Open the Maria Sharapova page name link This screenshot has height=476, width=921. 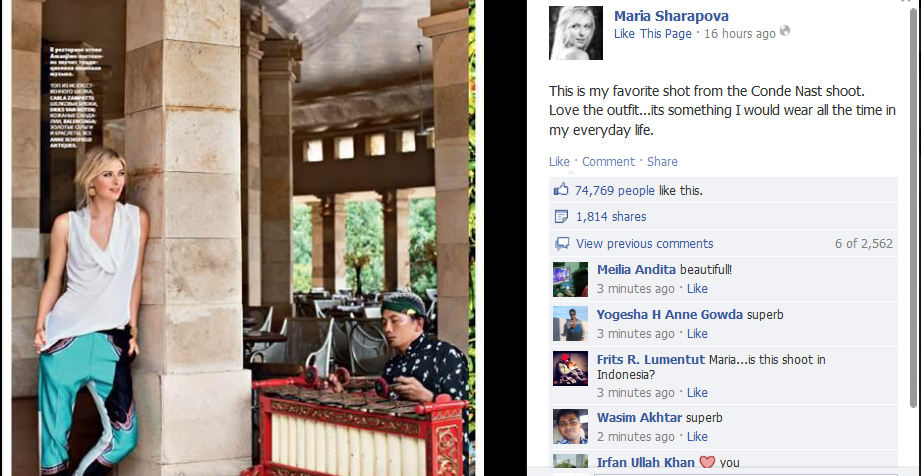click(x=671, y=16)
